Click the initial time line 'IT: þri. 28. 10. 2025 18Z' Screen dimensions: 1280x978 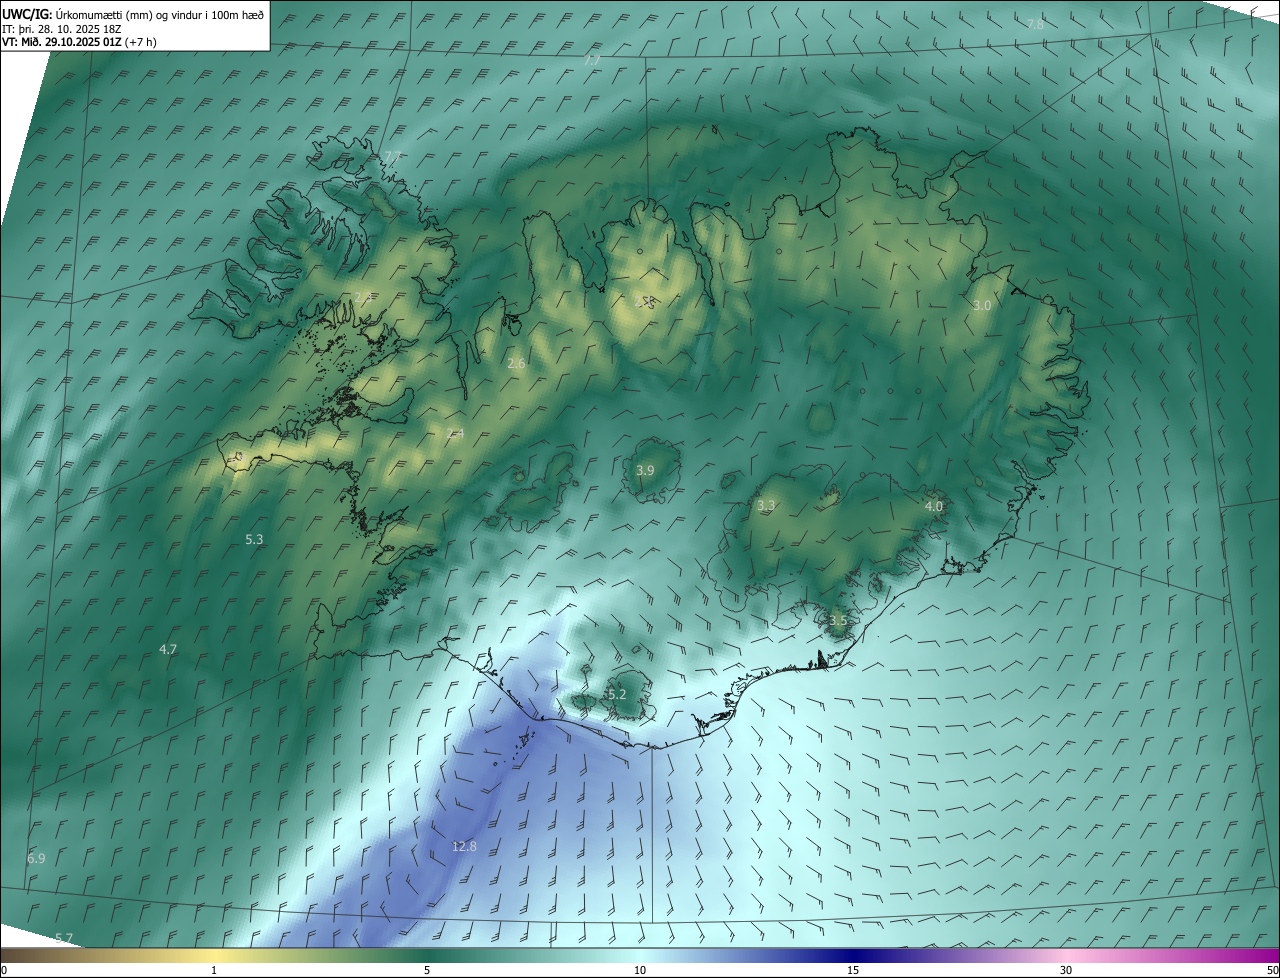tap(62, 29)
